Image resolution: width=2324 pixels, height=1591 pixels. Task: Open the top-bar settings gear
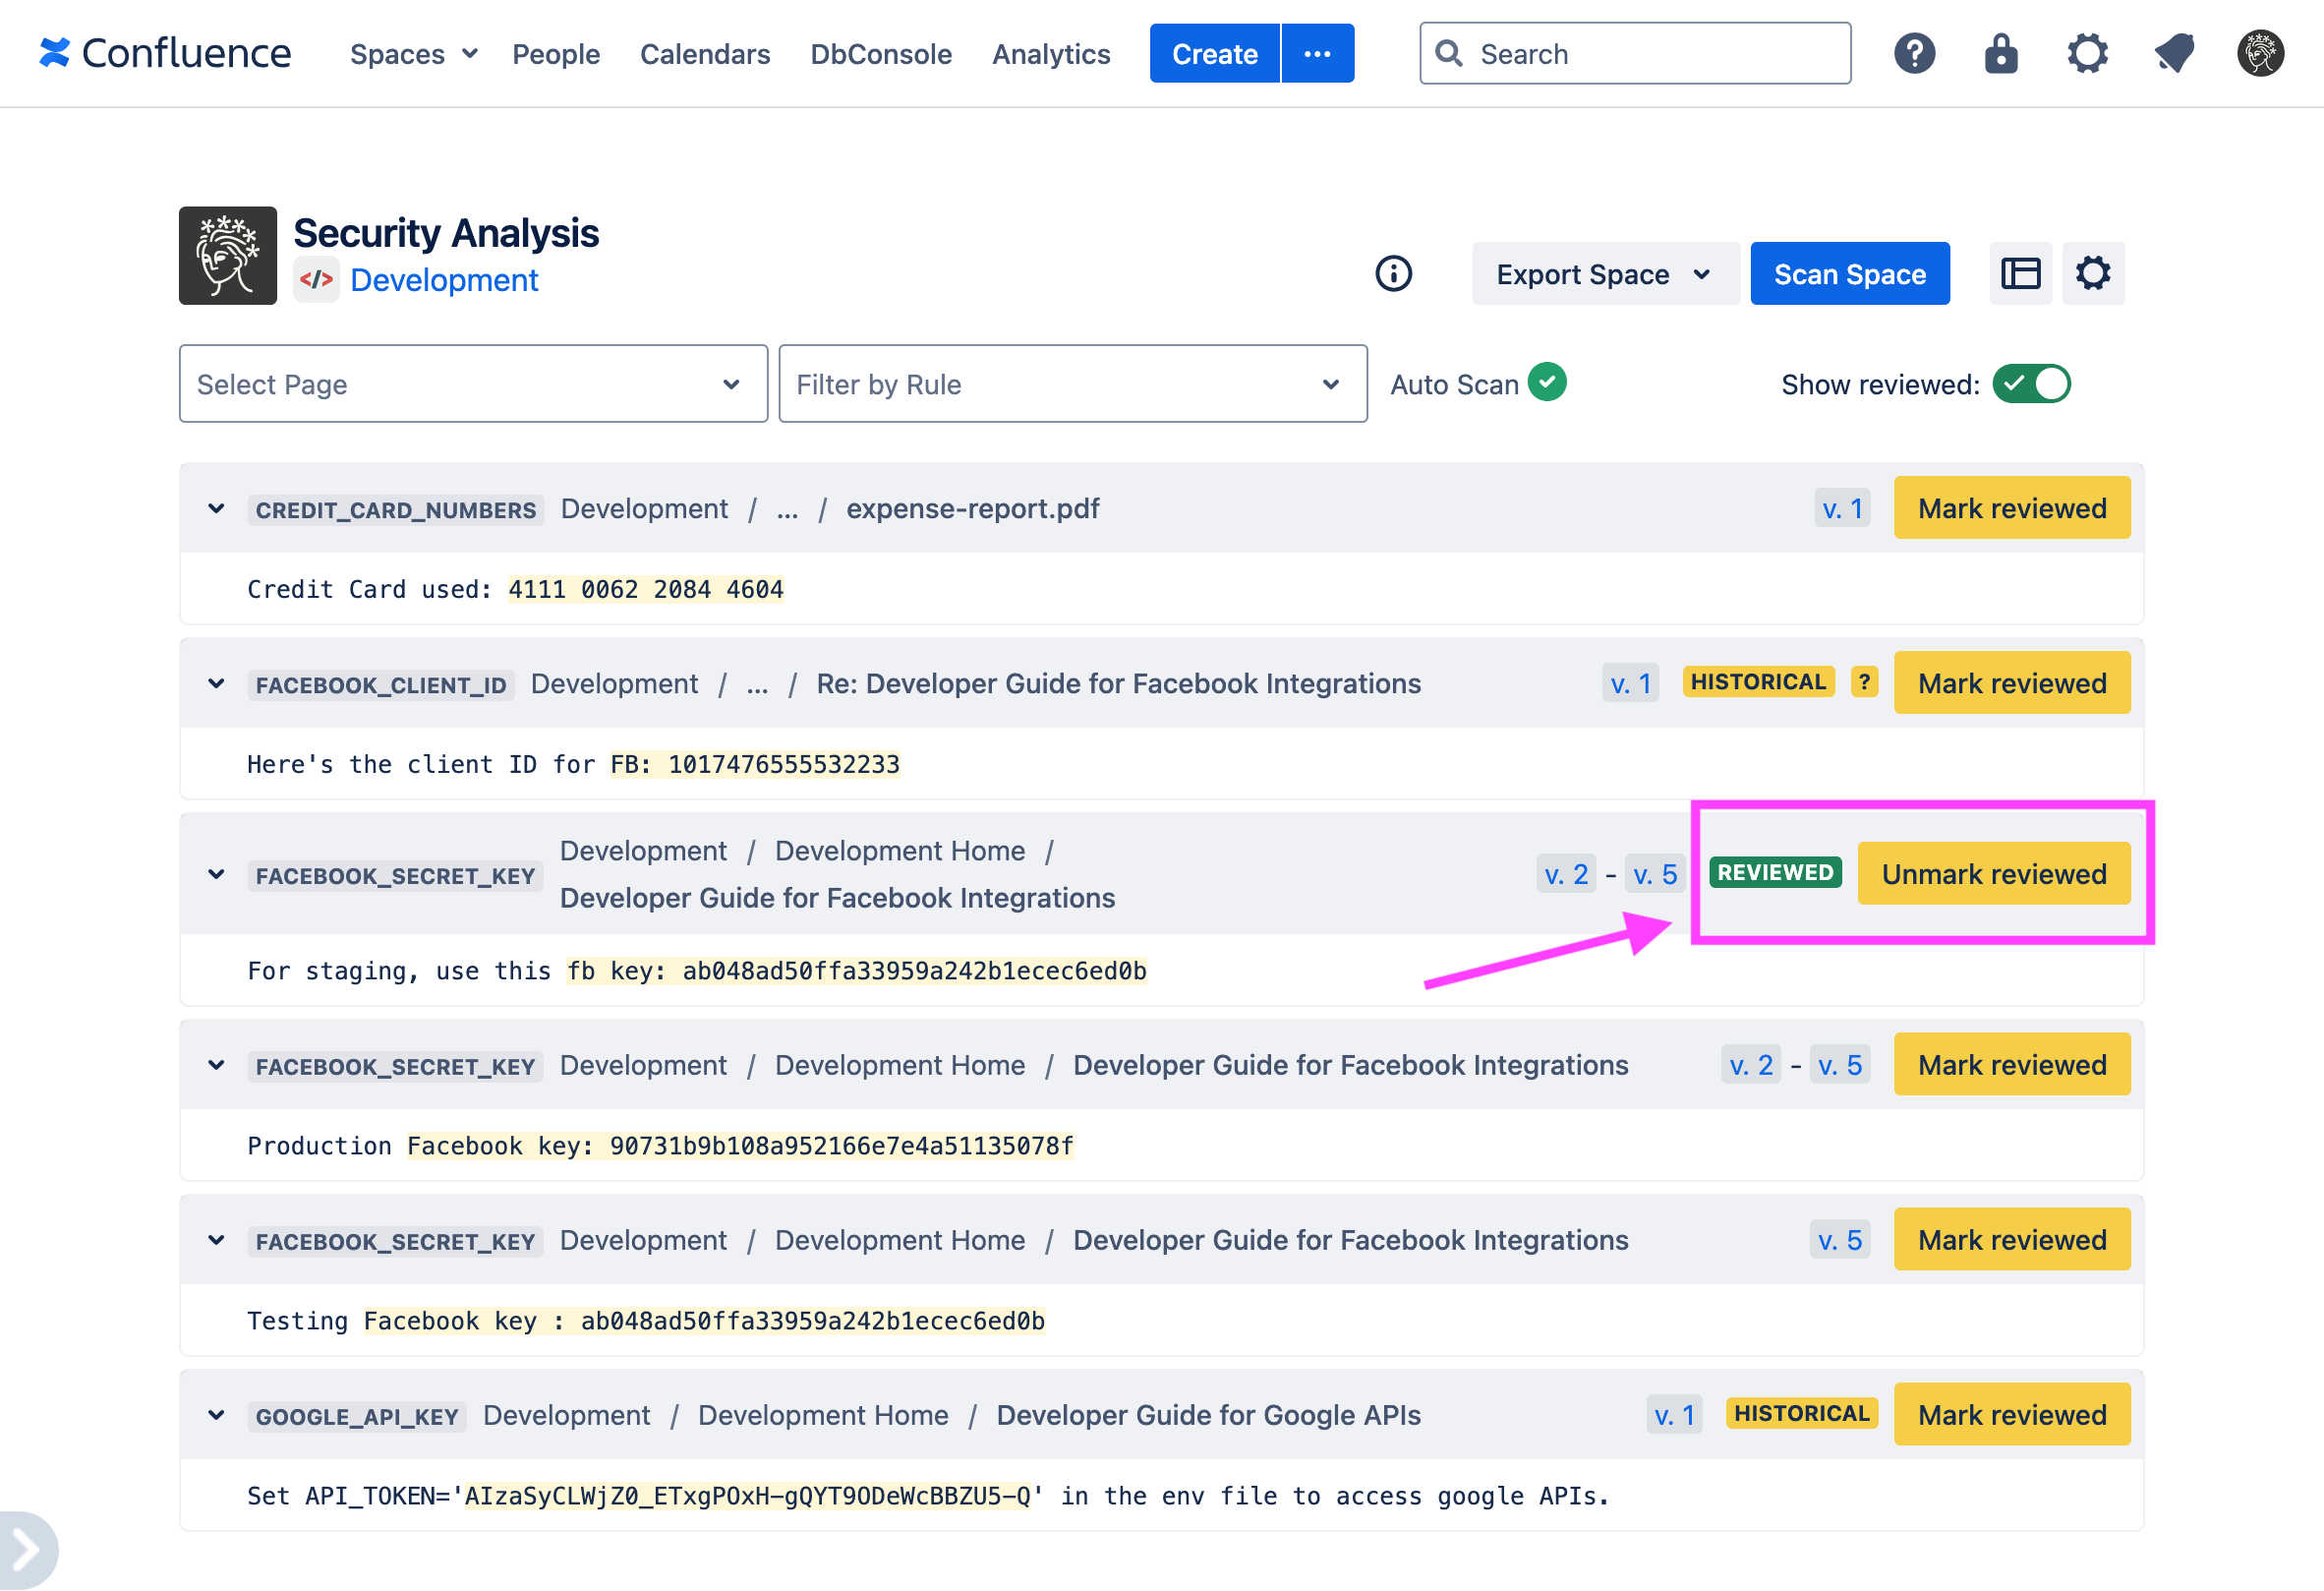click(x=2088, y=53)
